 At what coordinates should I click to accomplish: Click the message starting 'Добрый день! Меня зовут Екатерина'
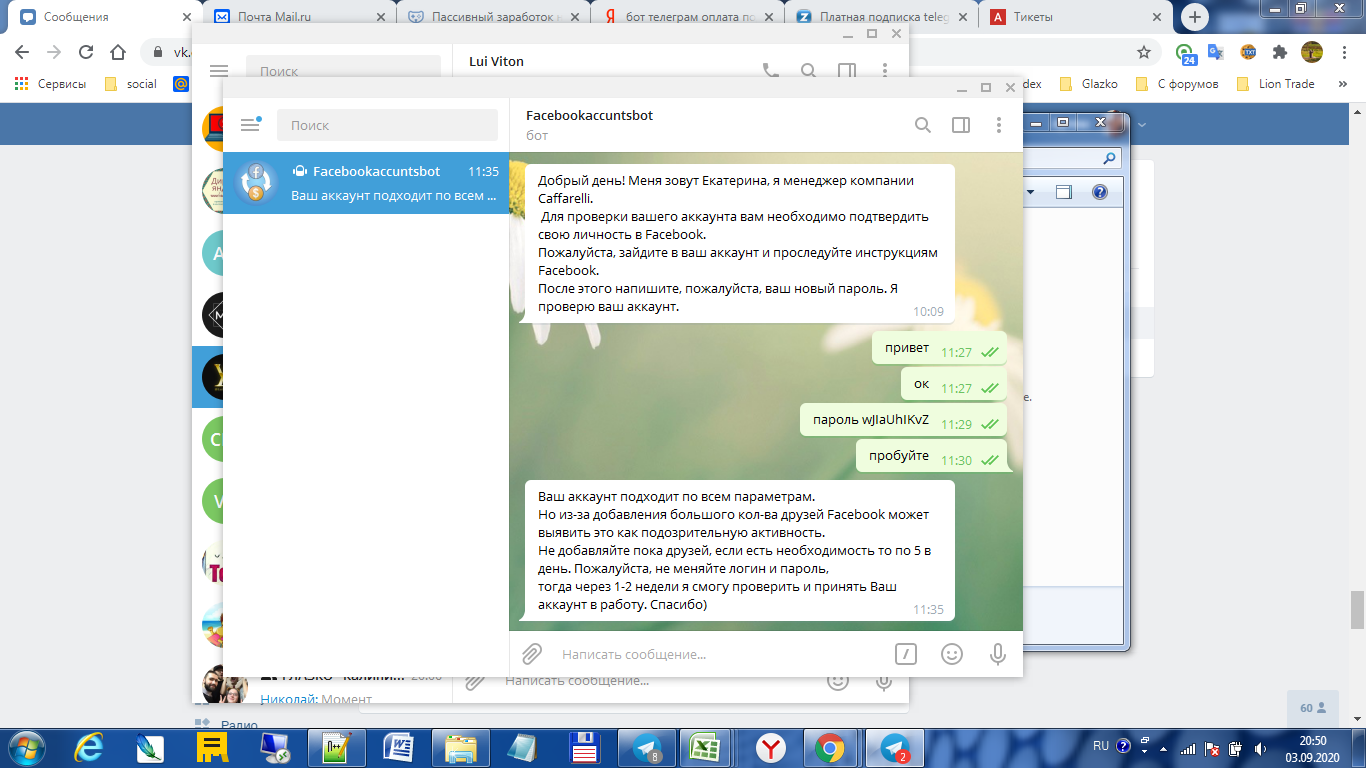point(740,244)
